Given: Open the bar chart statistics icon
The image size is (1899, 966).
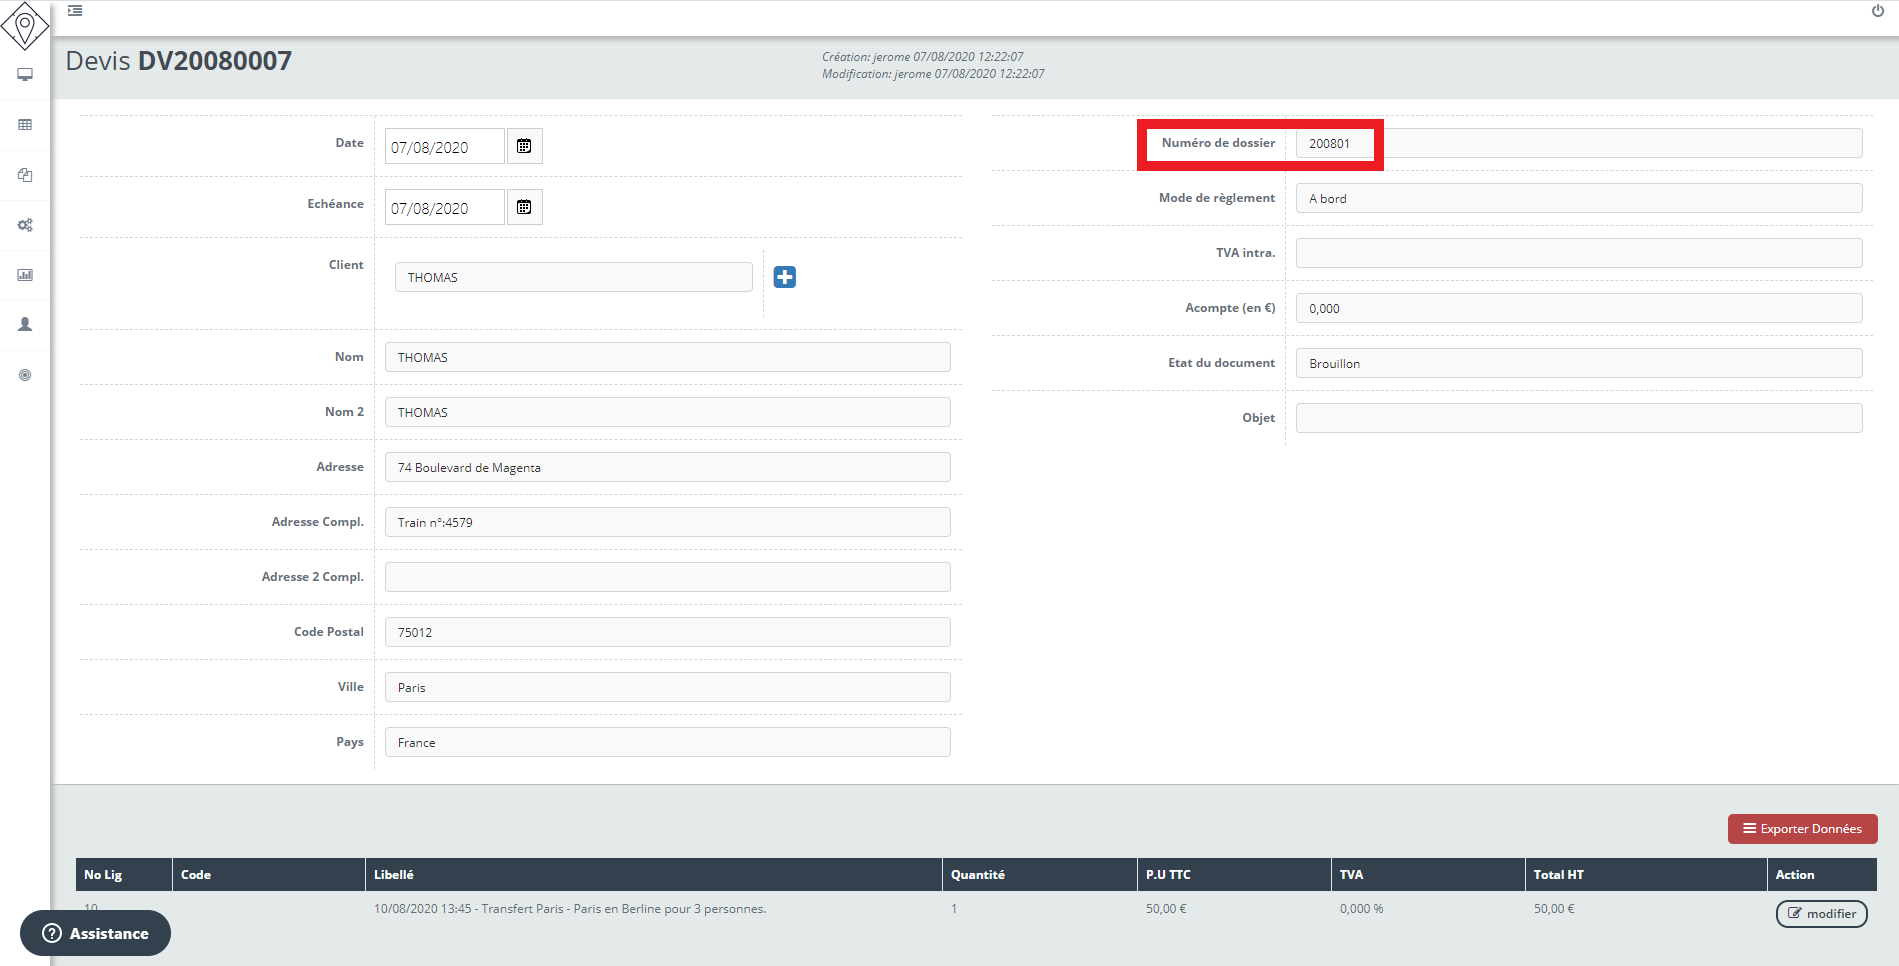Looking at the screenshot, I should click(x=25, y=275).
